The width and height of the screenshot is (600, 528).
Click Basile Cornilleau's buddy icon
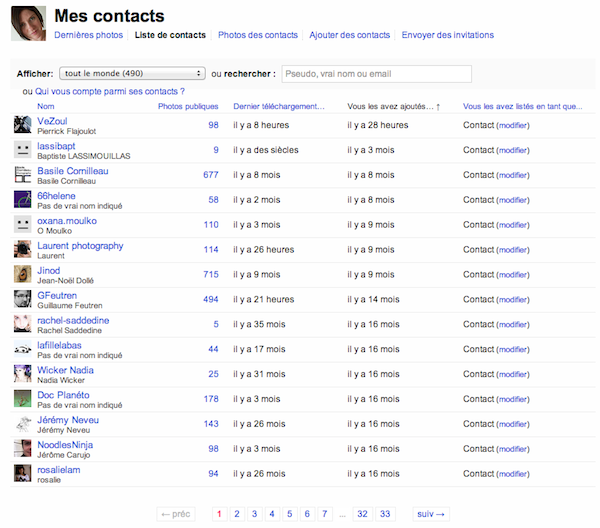point(23,174)
